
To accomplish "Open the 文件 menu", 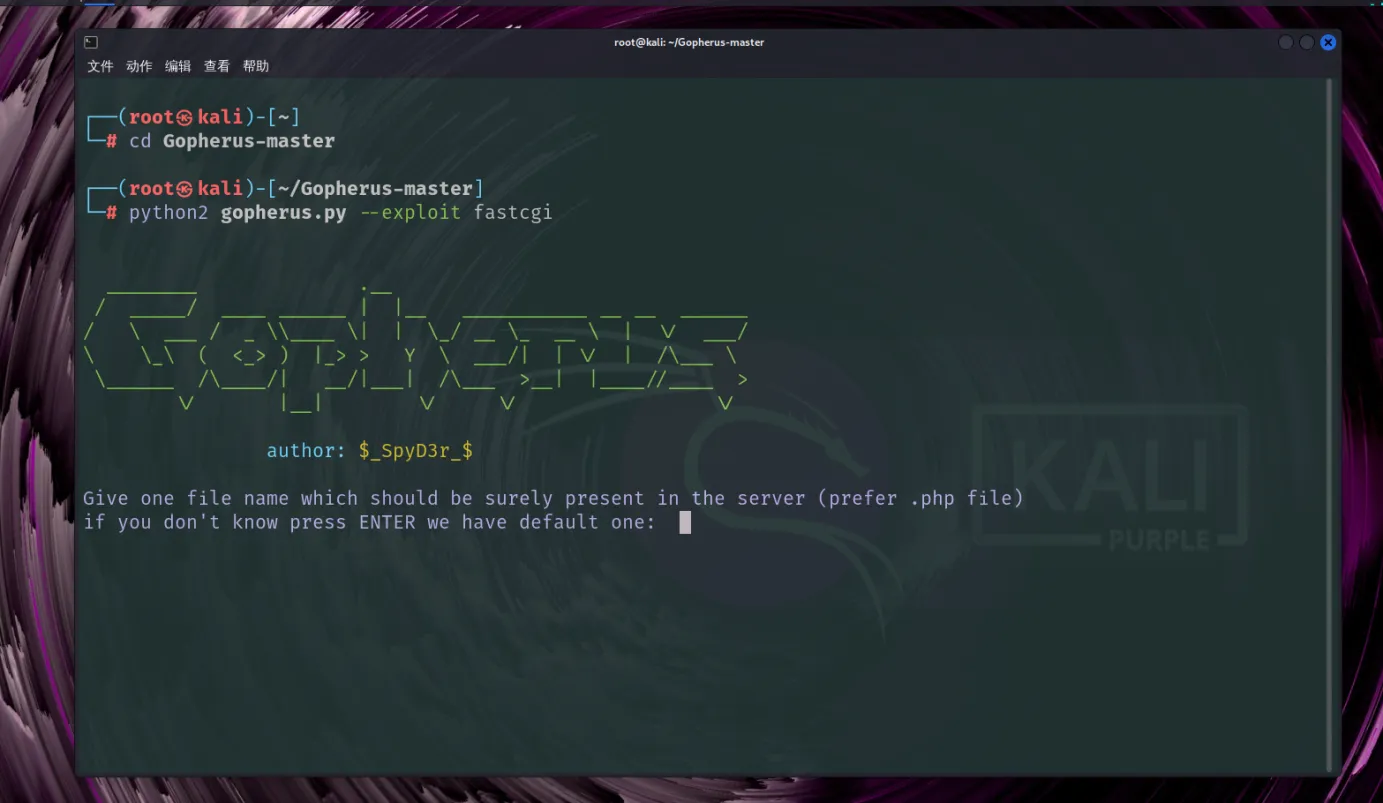I will point(100,66).
